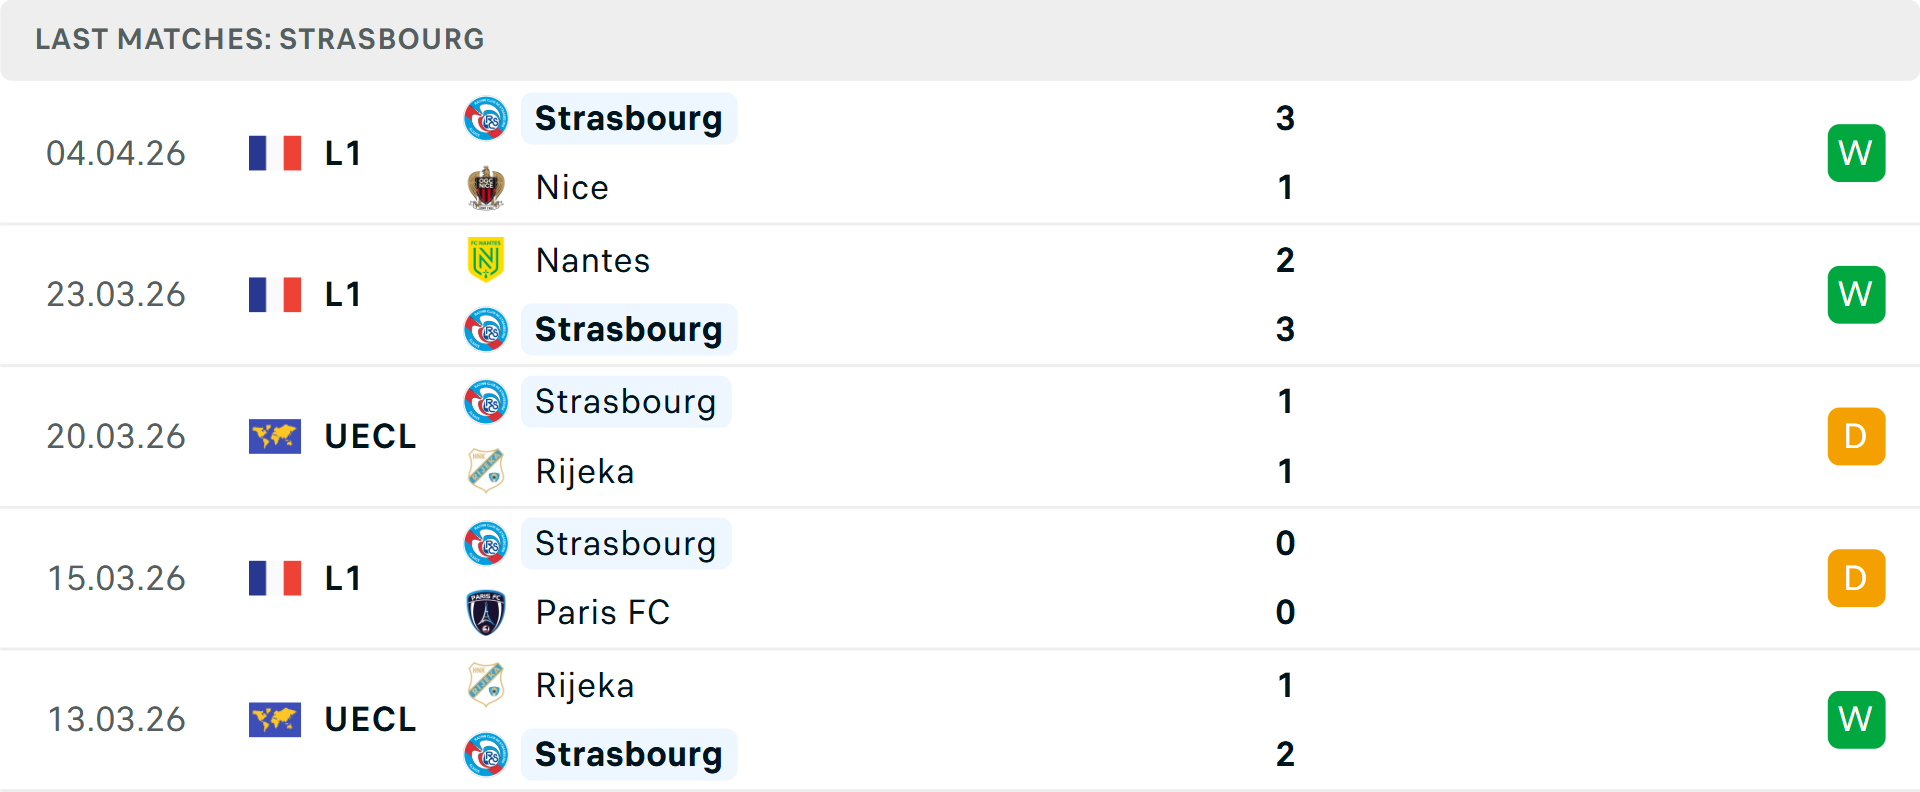Click the score 3 next to Strasbourg versus Nice
The height and width of the screenshot is (792, 1920).
click(1286, 117)
